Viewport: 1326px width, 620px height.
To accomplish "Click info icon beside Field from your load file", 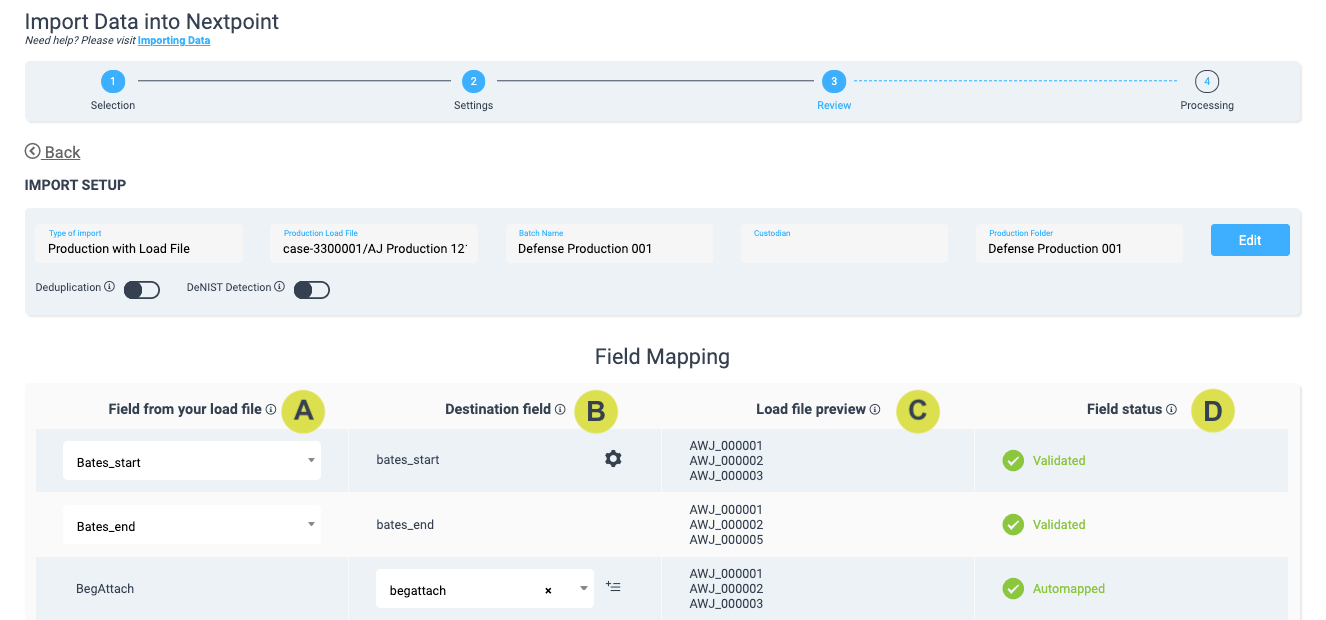I will (271, 409).
